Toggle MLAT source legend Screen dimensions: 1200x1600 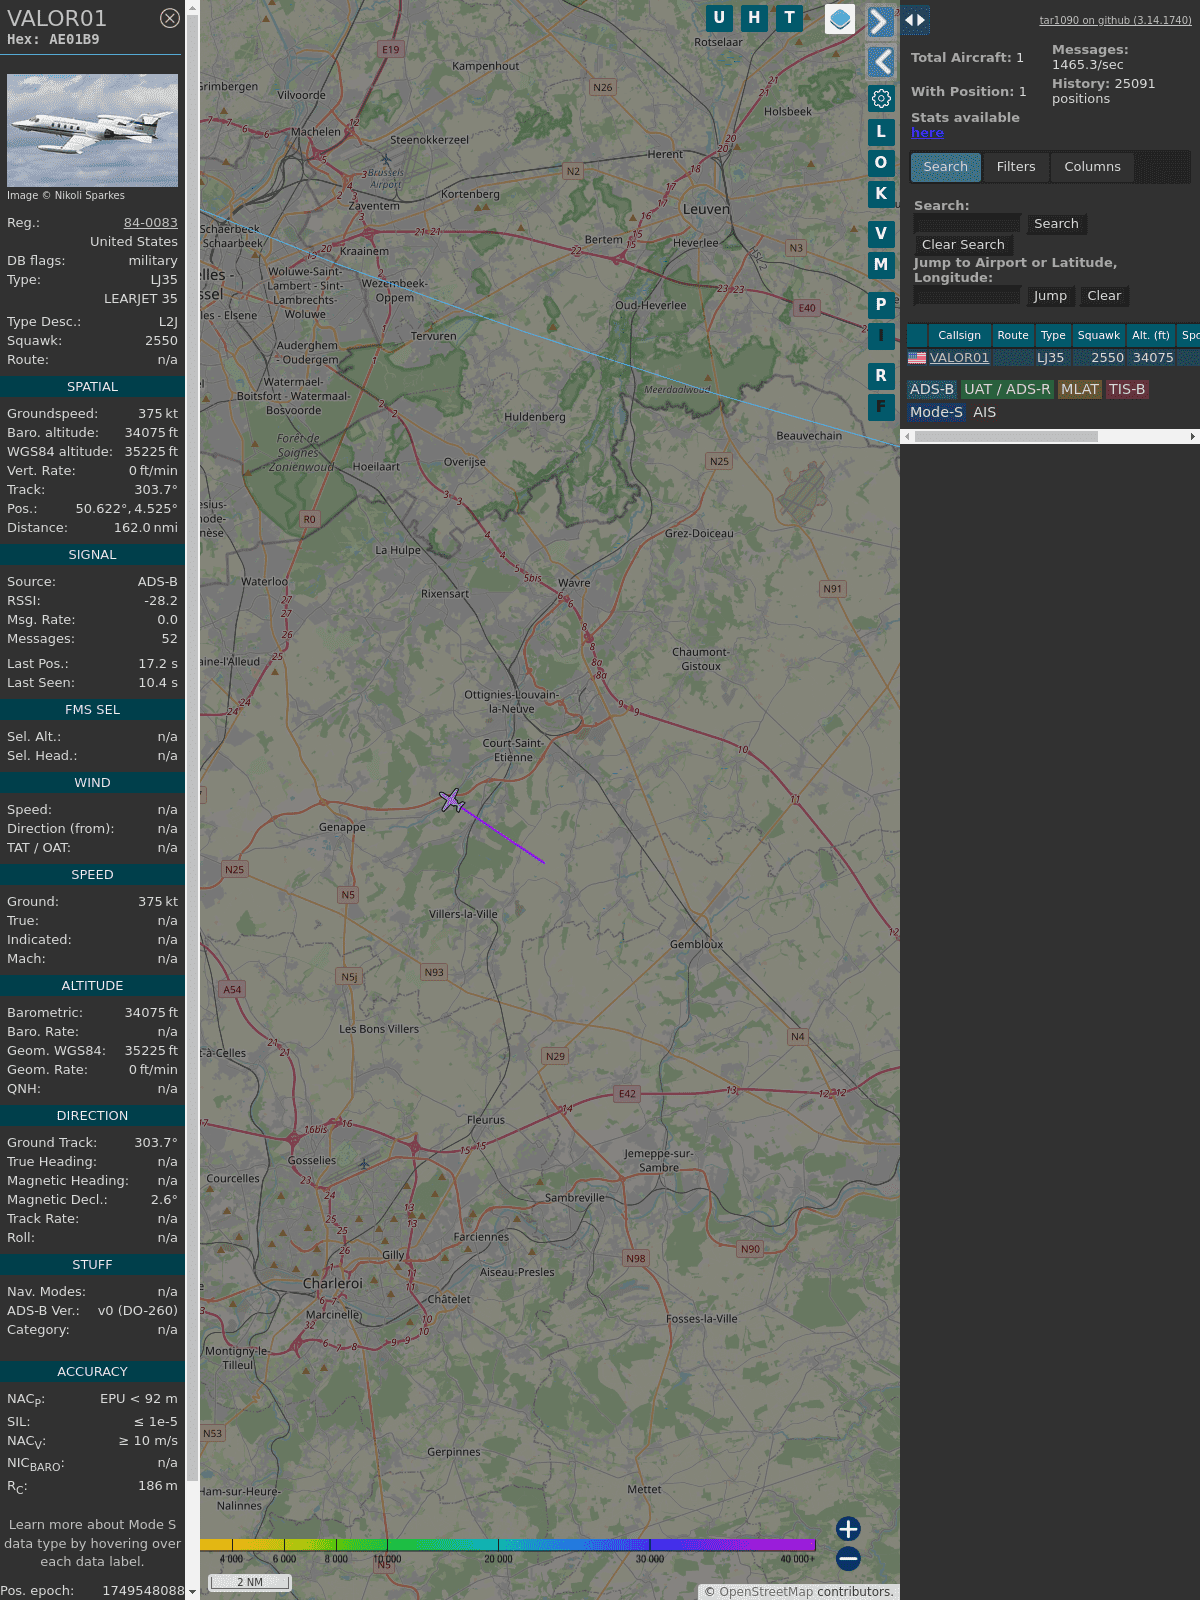[1080, 390]
